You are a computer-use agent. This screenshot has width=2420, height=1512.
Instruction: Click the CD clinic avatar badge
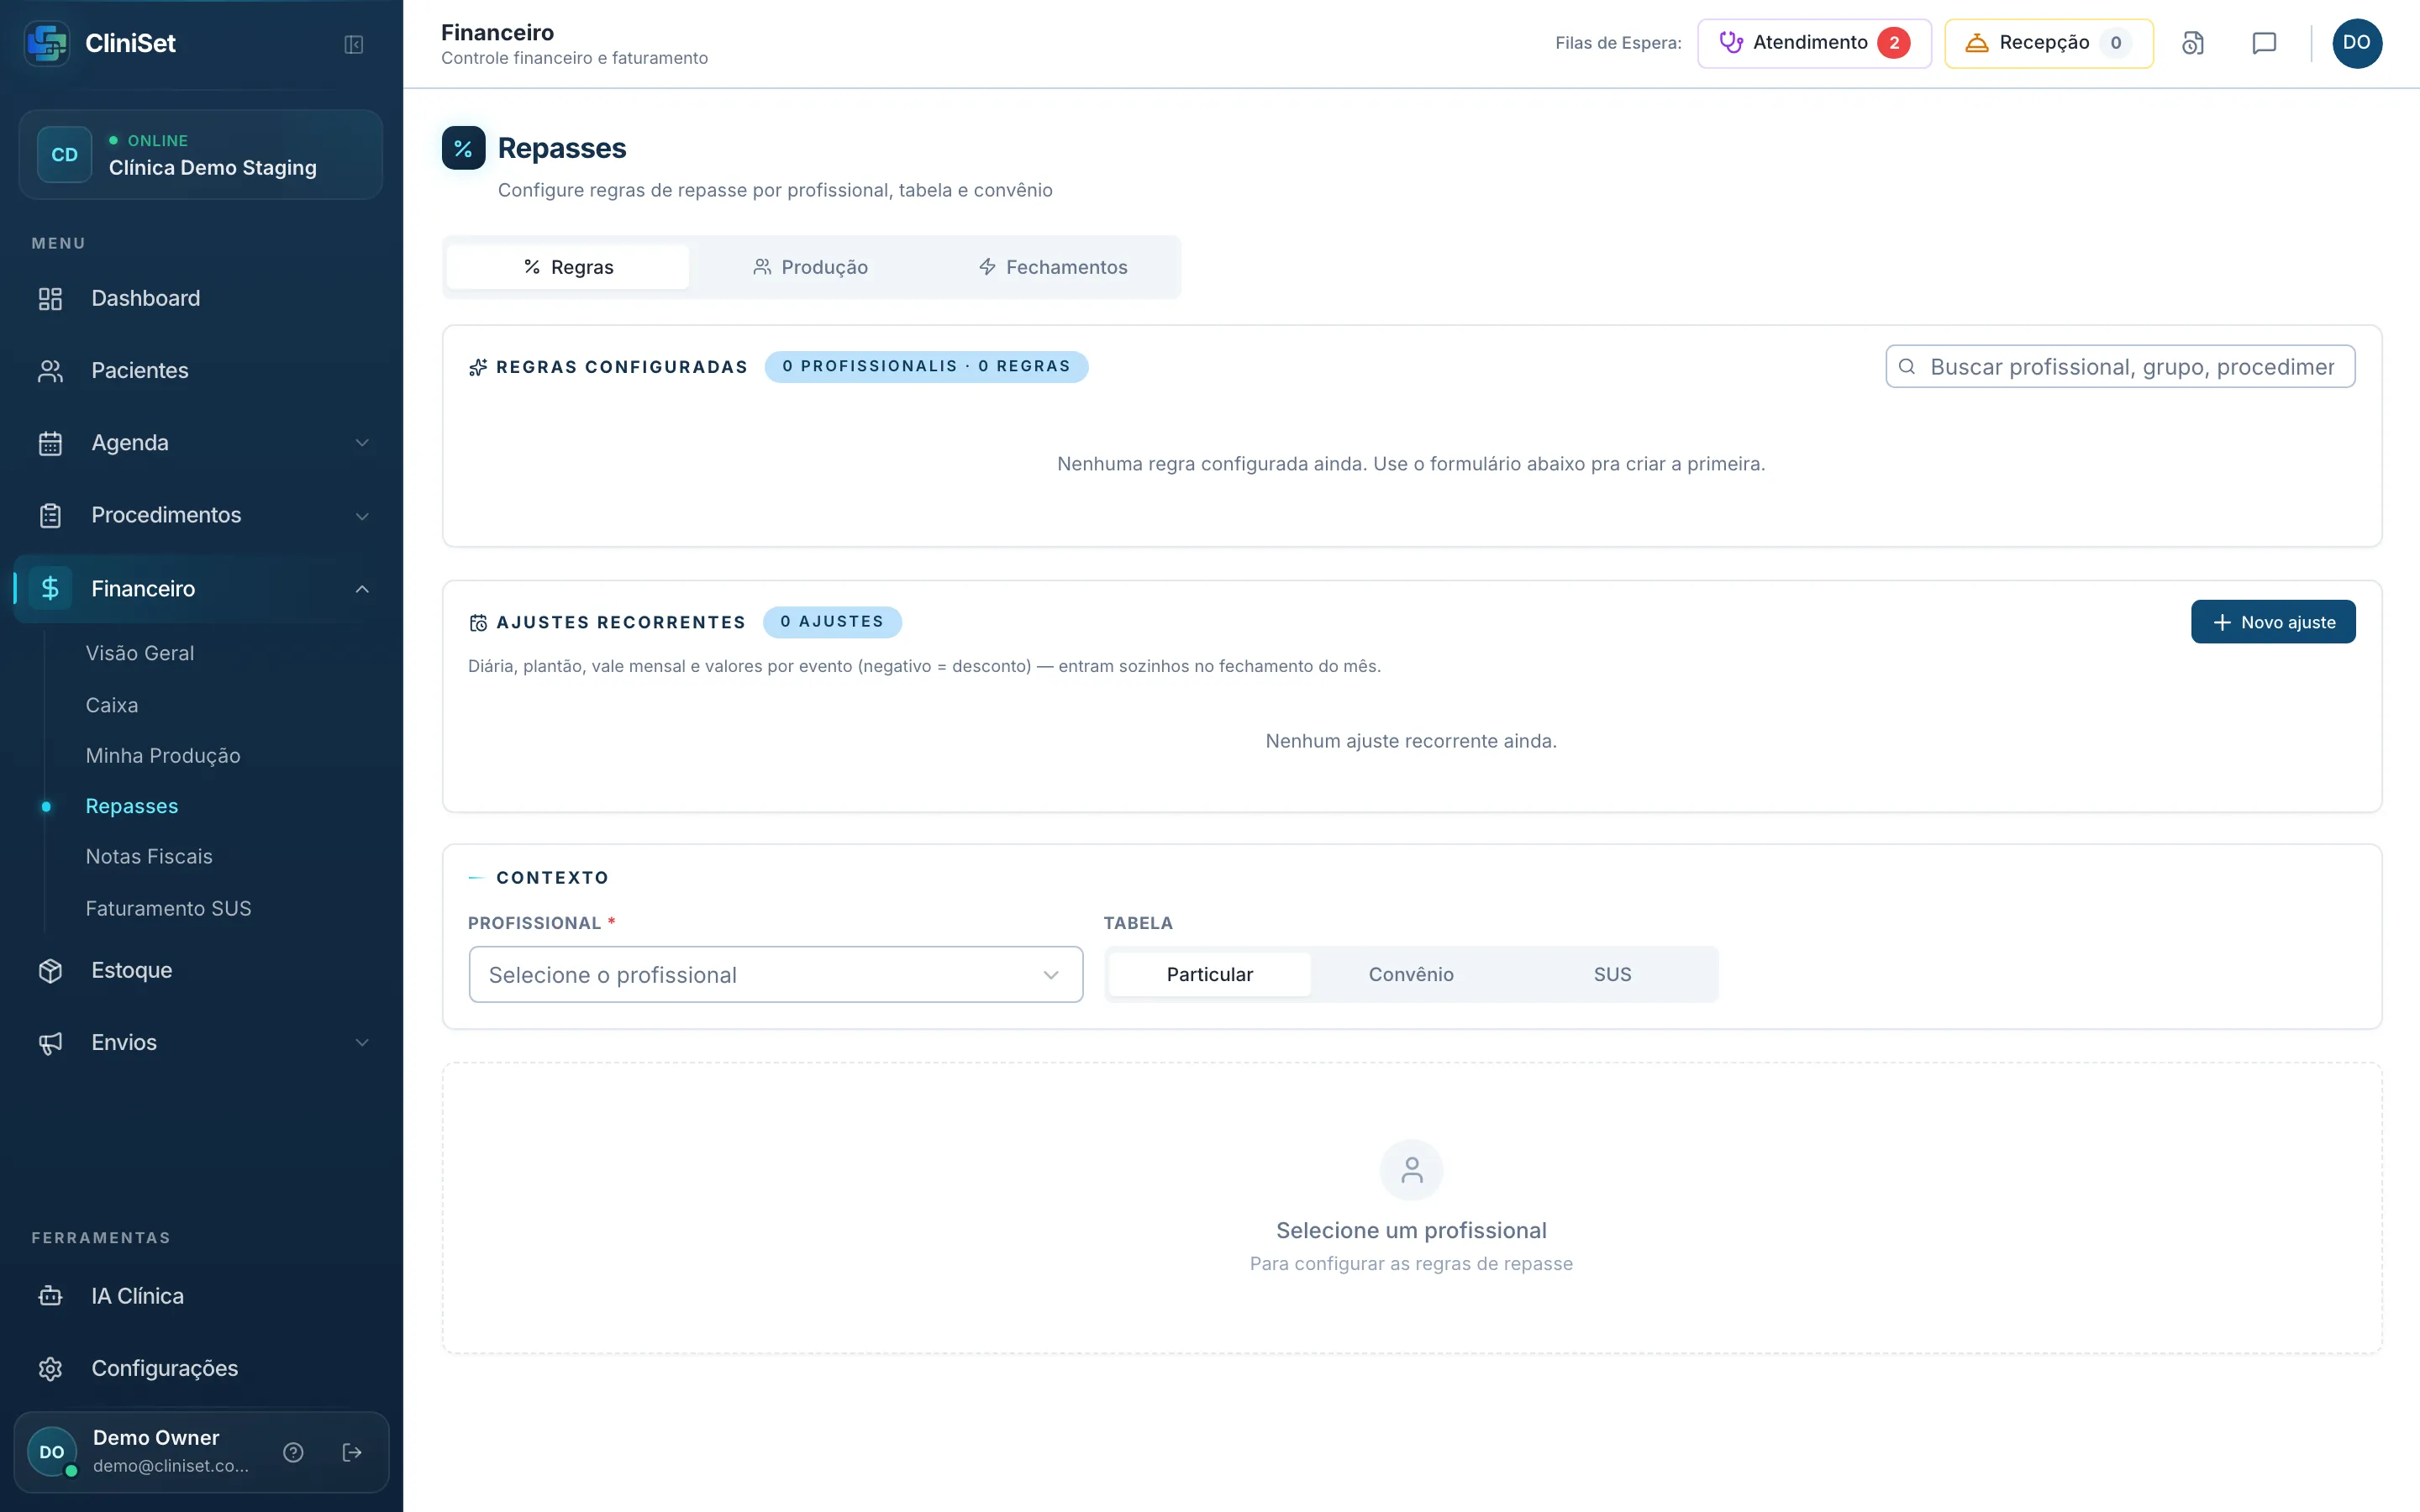click(64, 154)
